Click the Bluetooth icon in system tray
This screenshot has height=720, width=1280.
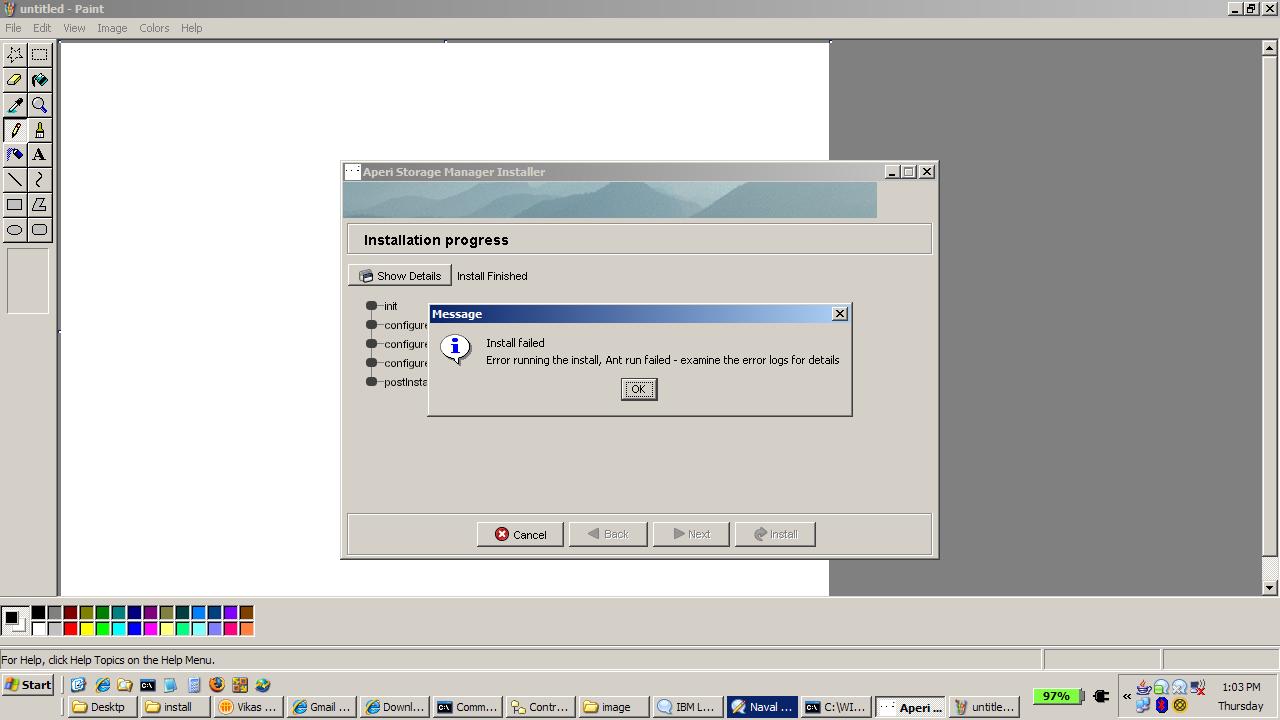1162,705
